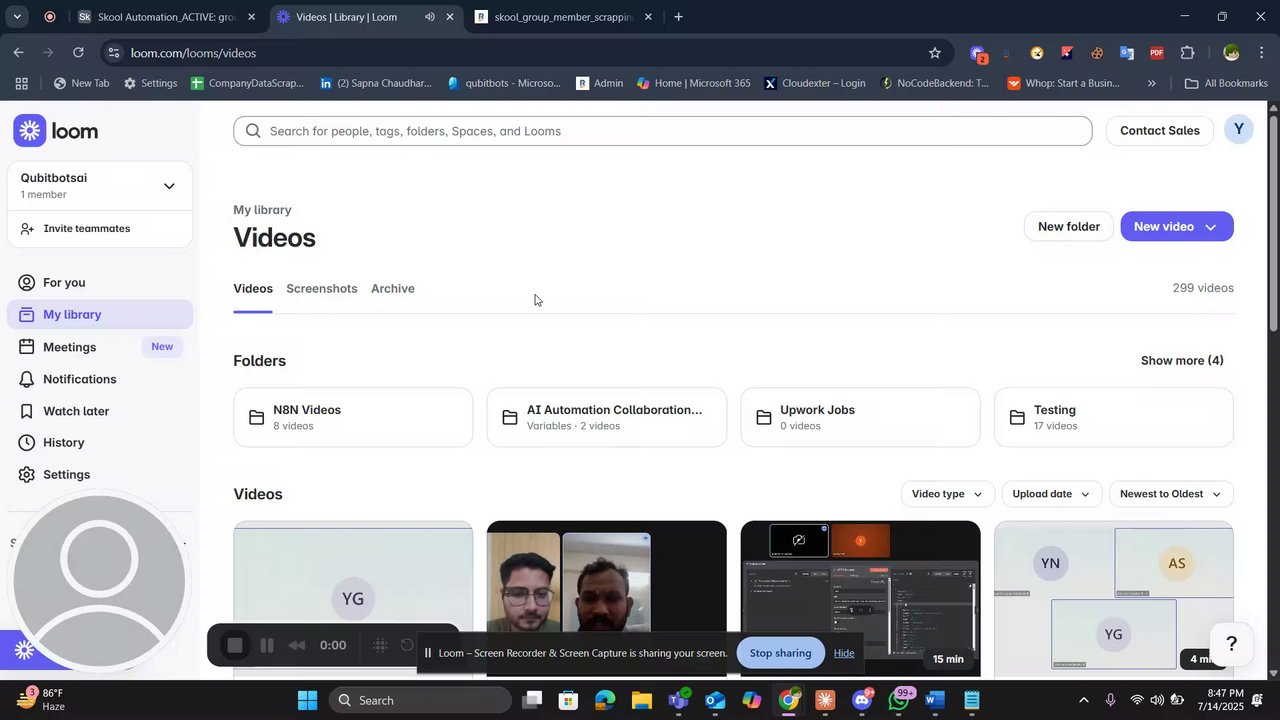This screenshot has width=1280, height=720.
Task: Bookmark this page with the star icon
Action: click(x=935, y=53)
